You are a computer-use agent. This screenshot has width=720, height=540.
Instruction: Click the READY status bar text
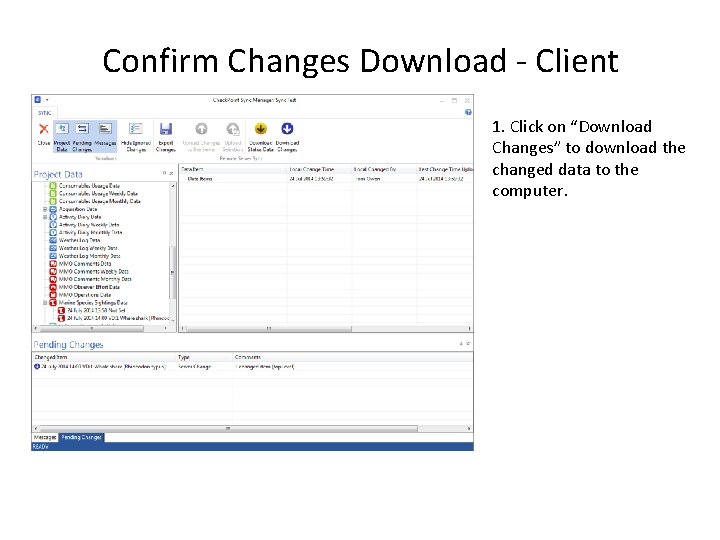(40, 447)
